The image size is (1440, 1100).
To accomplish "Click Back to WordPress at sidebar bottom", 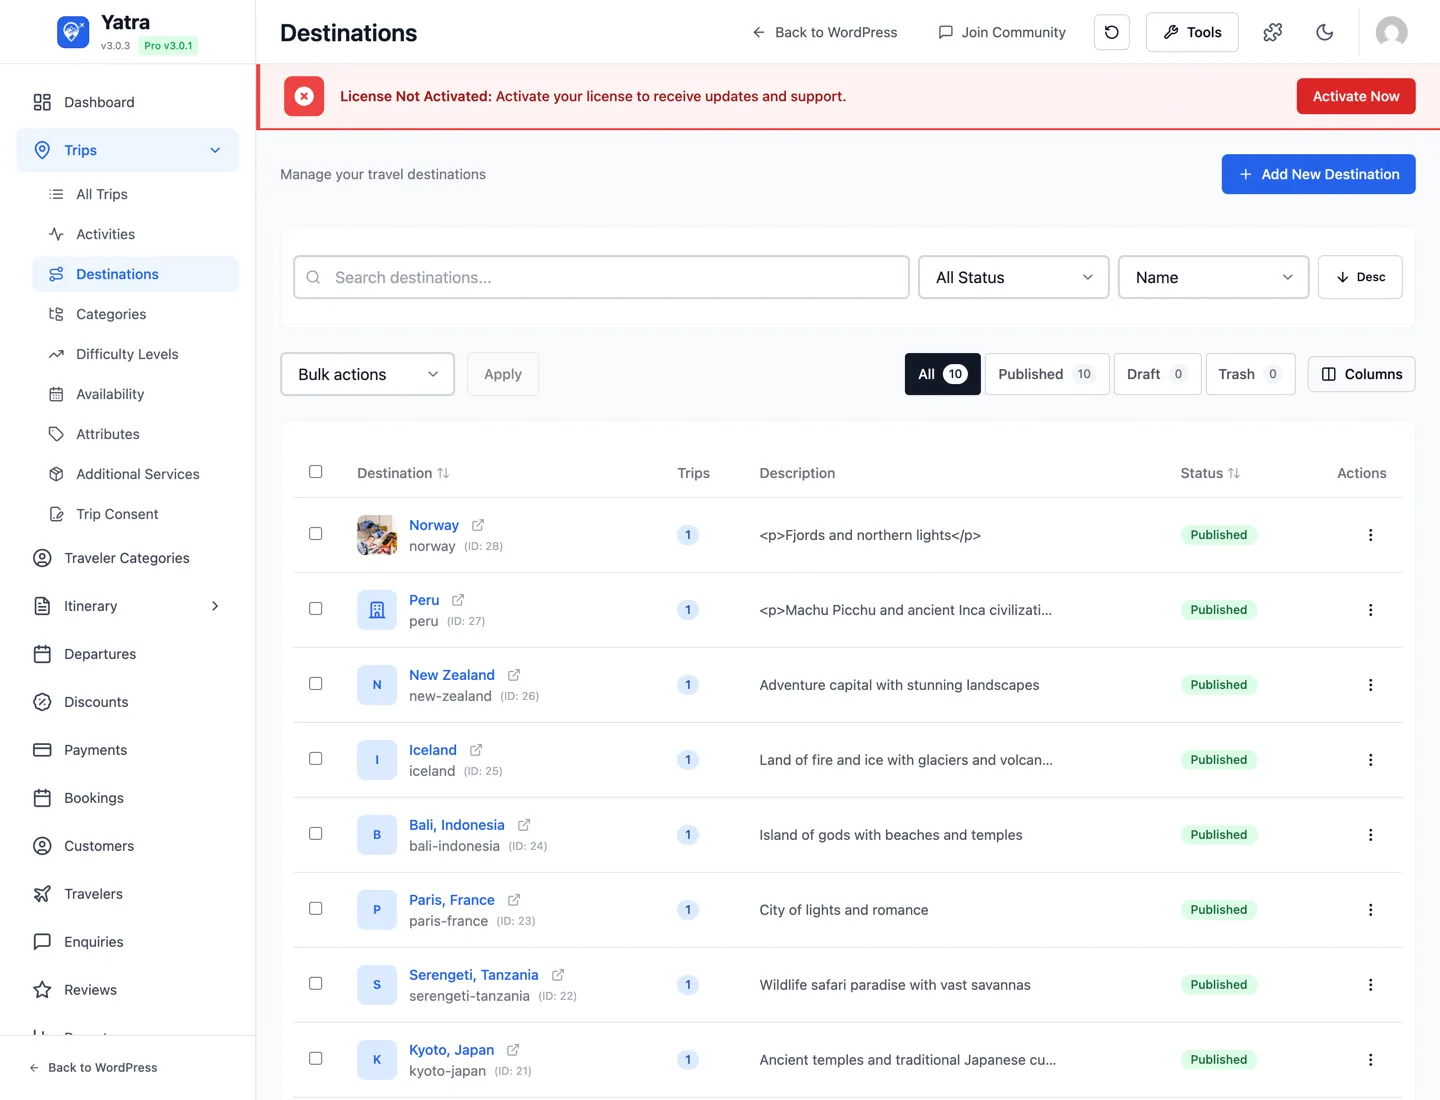I will (93, 1068).
